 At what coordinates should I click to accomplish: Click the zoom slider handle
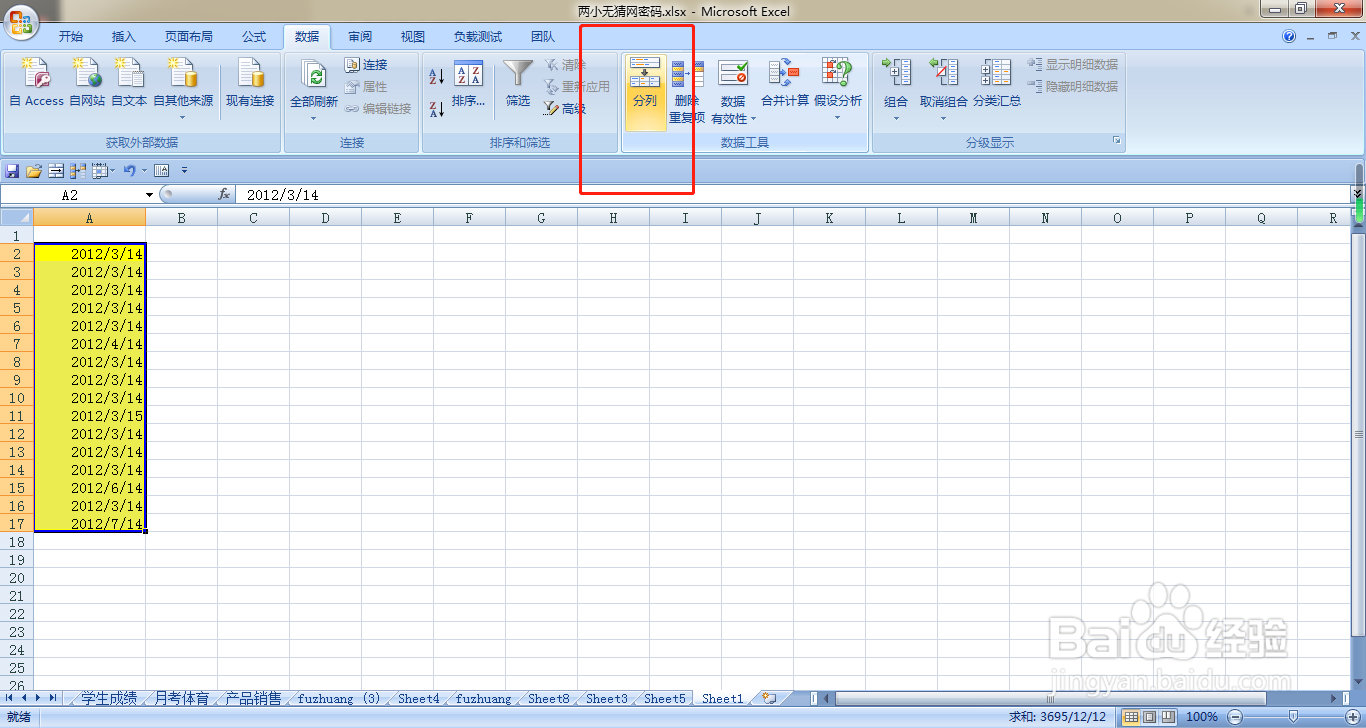tap(1293, 716)
